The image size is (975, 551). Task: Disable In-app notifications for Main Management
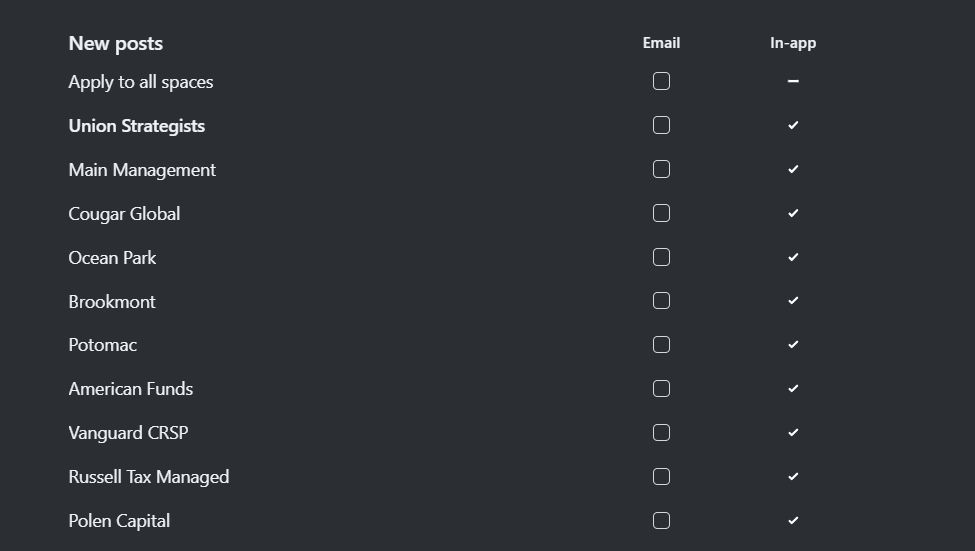pyautogui.click(x=793, y=170)
